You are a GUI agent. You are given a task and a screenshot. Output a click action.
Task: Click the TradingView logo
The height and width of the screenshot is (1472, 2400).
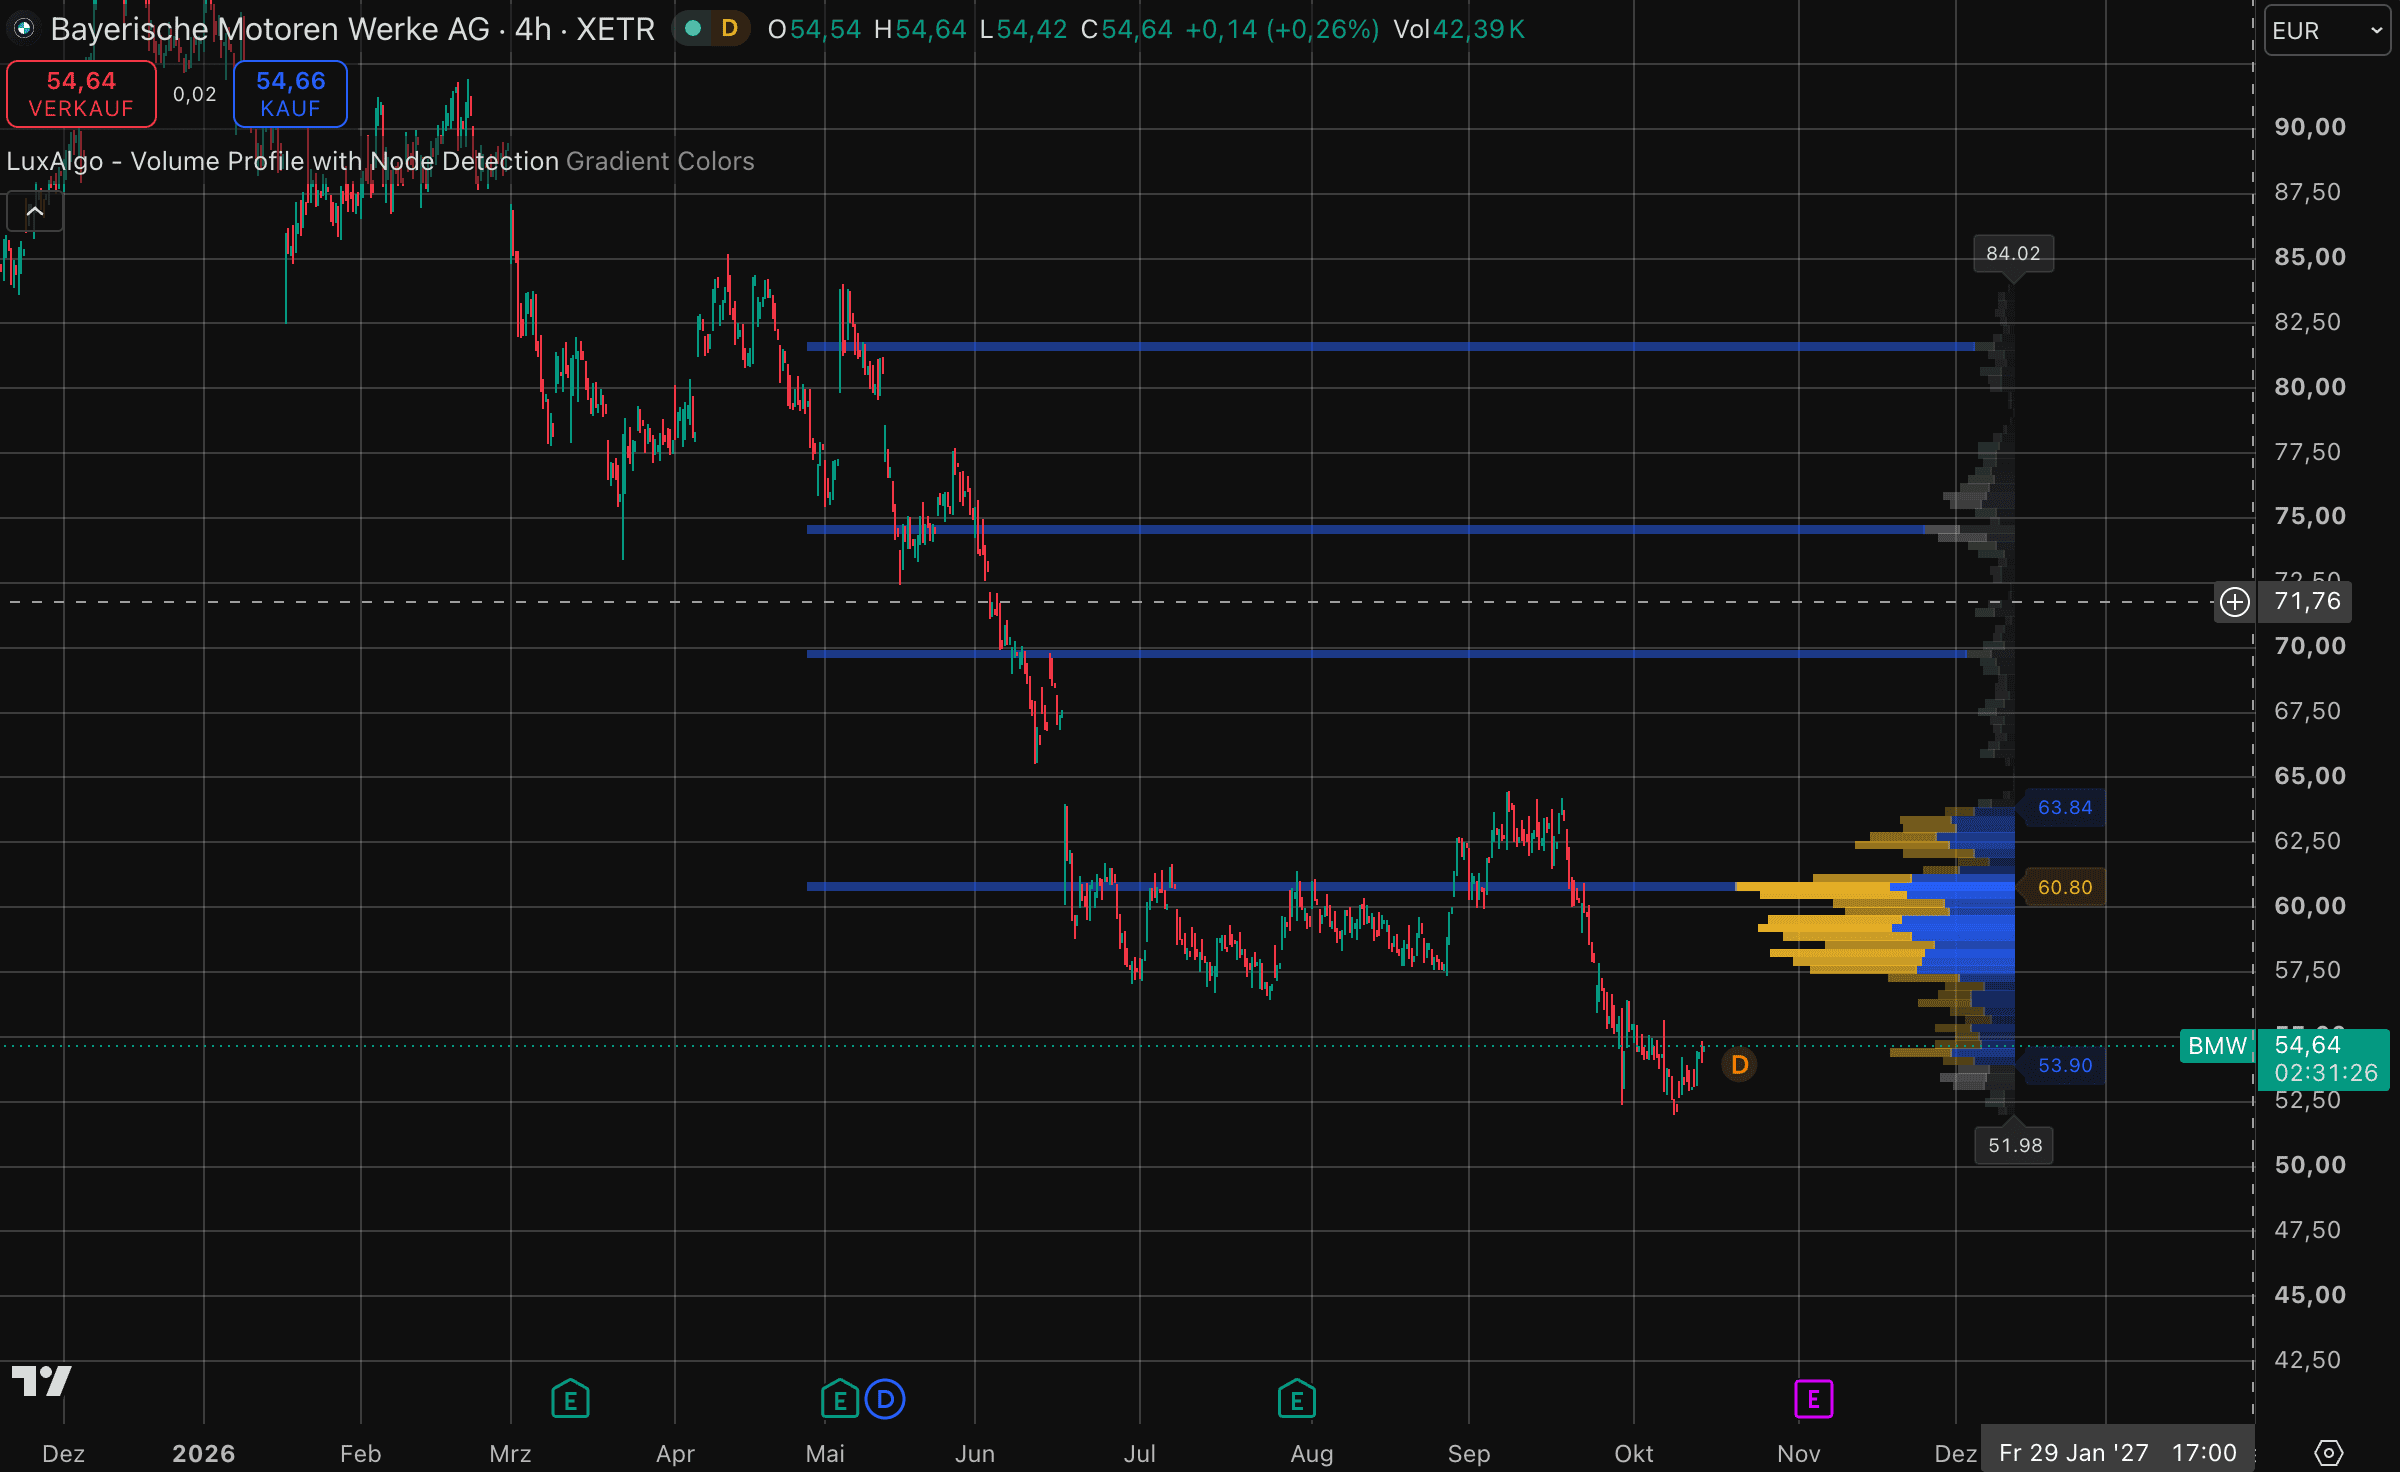pyautogui.click(x=41, y=1381)
